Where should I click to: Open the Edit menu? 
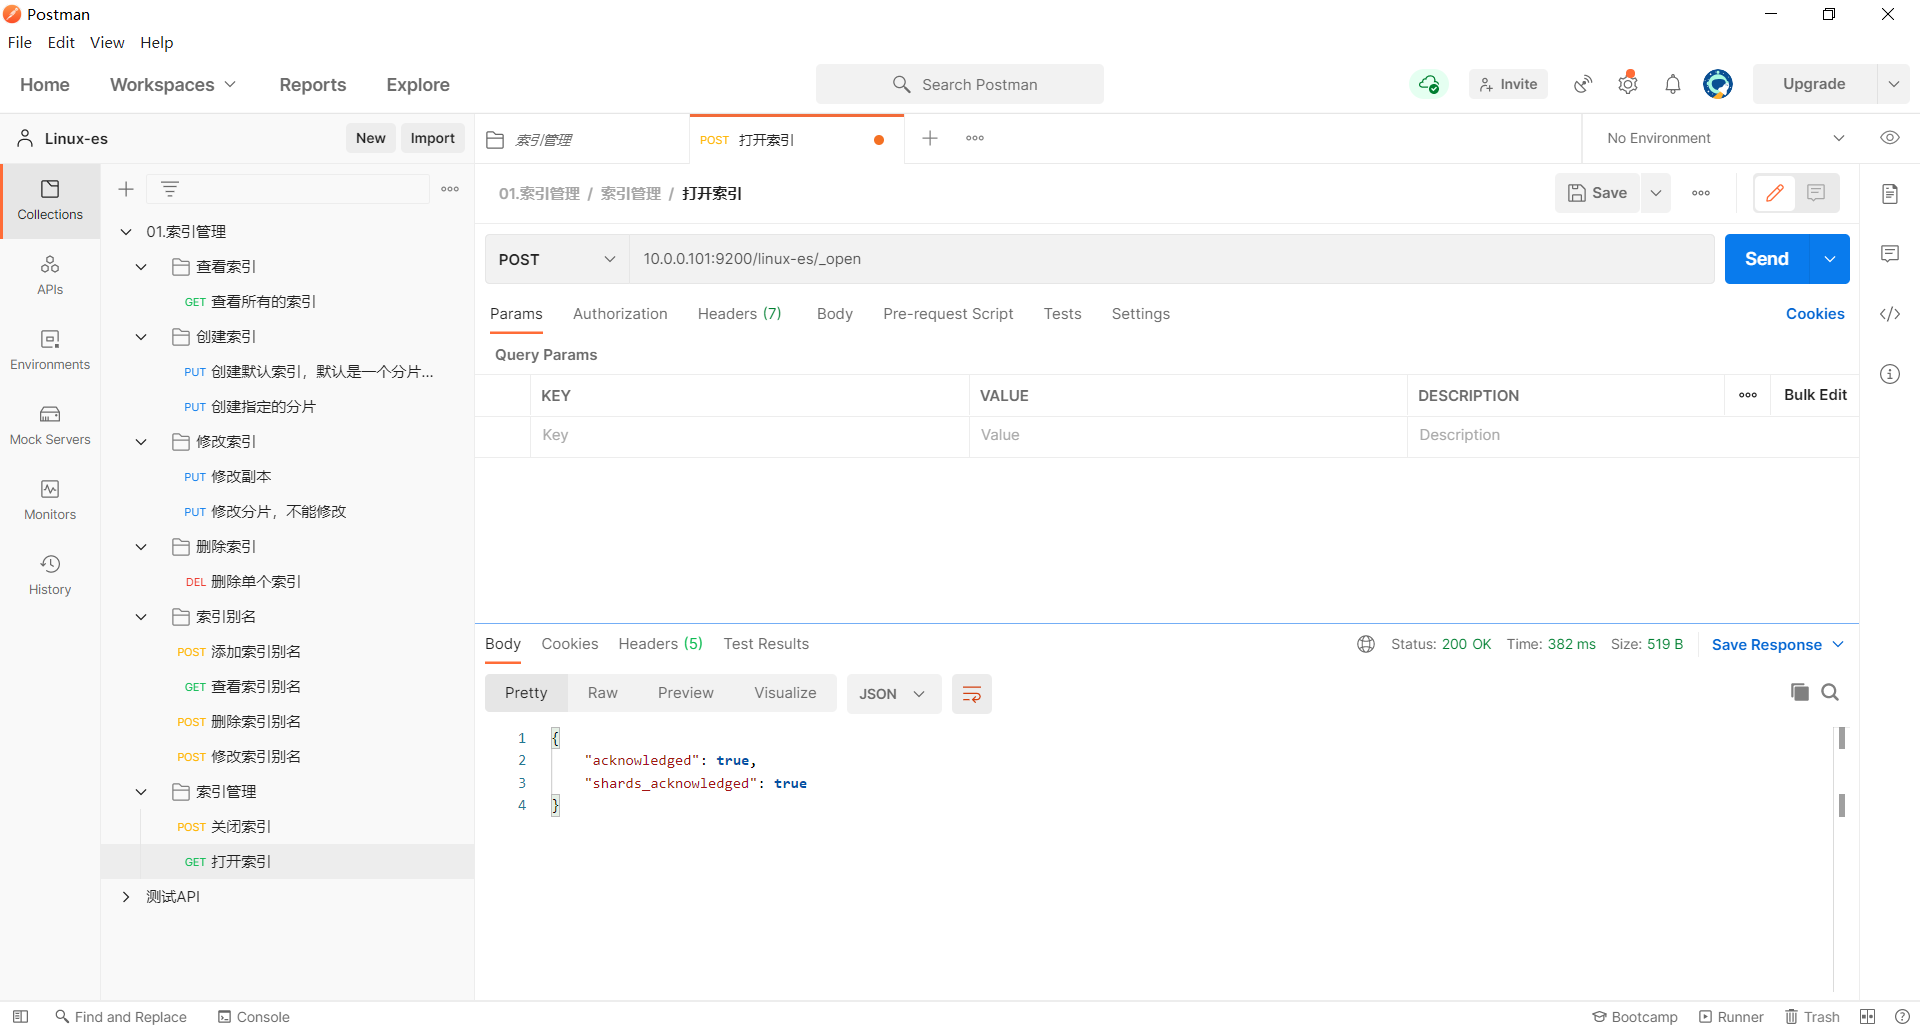click(x=61, y=42)
